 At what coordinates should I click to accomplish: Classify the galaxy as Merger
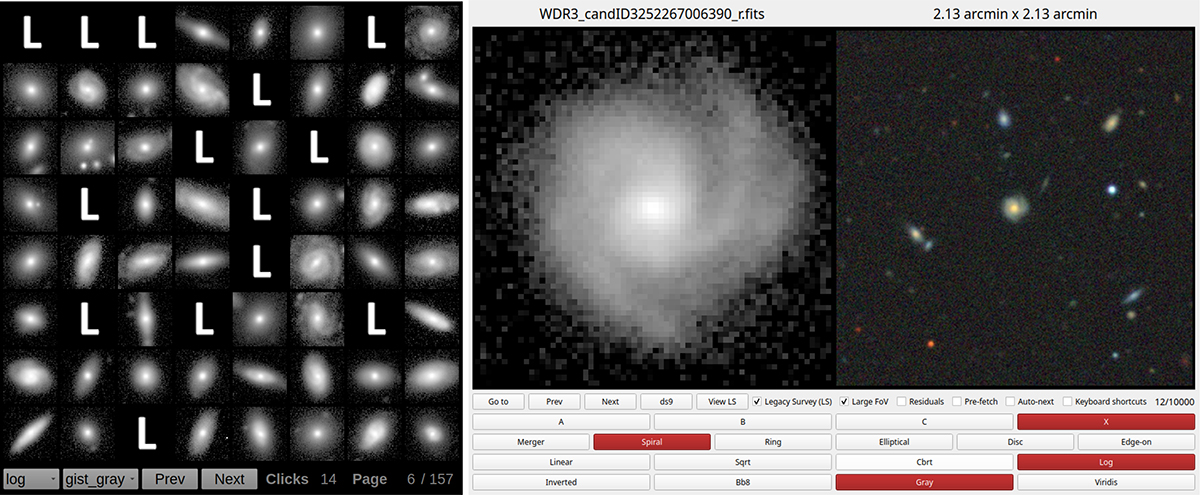pyautogui.click(x=529, y=442)
